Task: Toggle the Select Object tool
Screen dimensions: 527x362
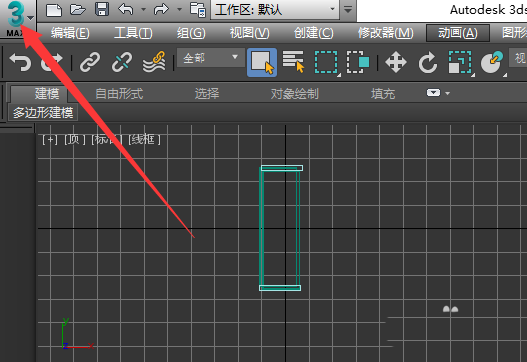Action: pyautogui.click(x=262, y=62)
